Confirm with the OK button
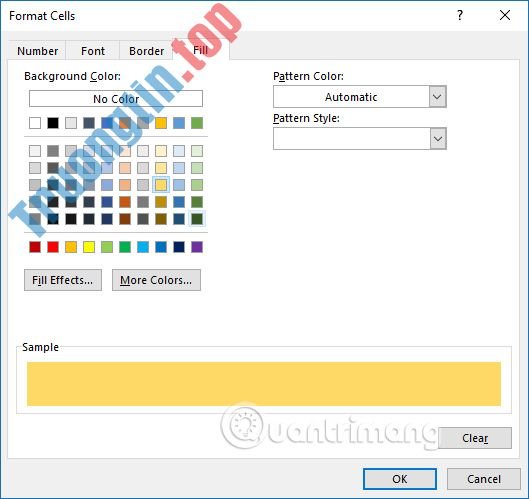The image size is (529, 499). coord(400,479)
